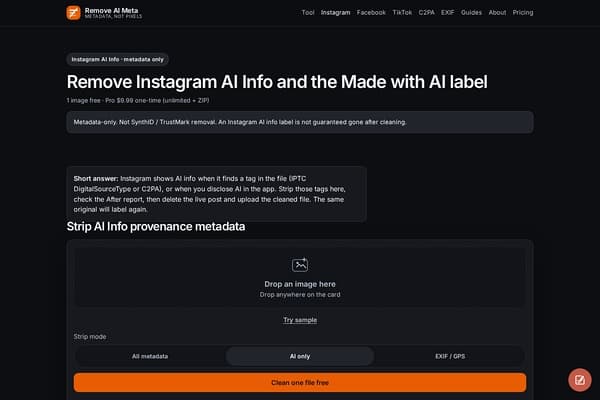This screenshot has width=600, height=400.
Task: Click the Drop anywhere on the card text
Action: click(x=300, y=295)
